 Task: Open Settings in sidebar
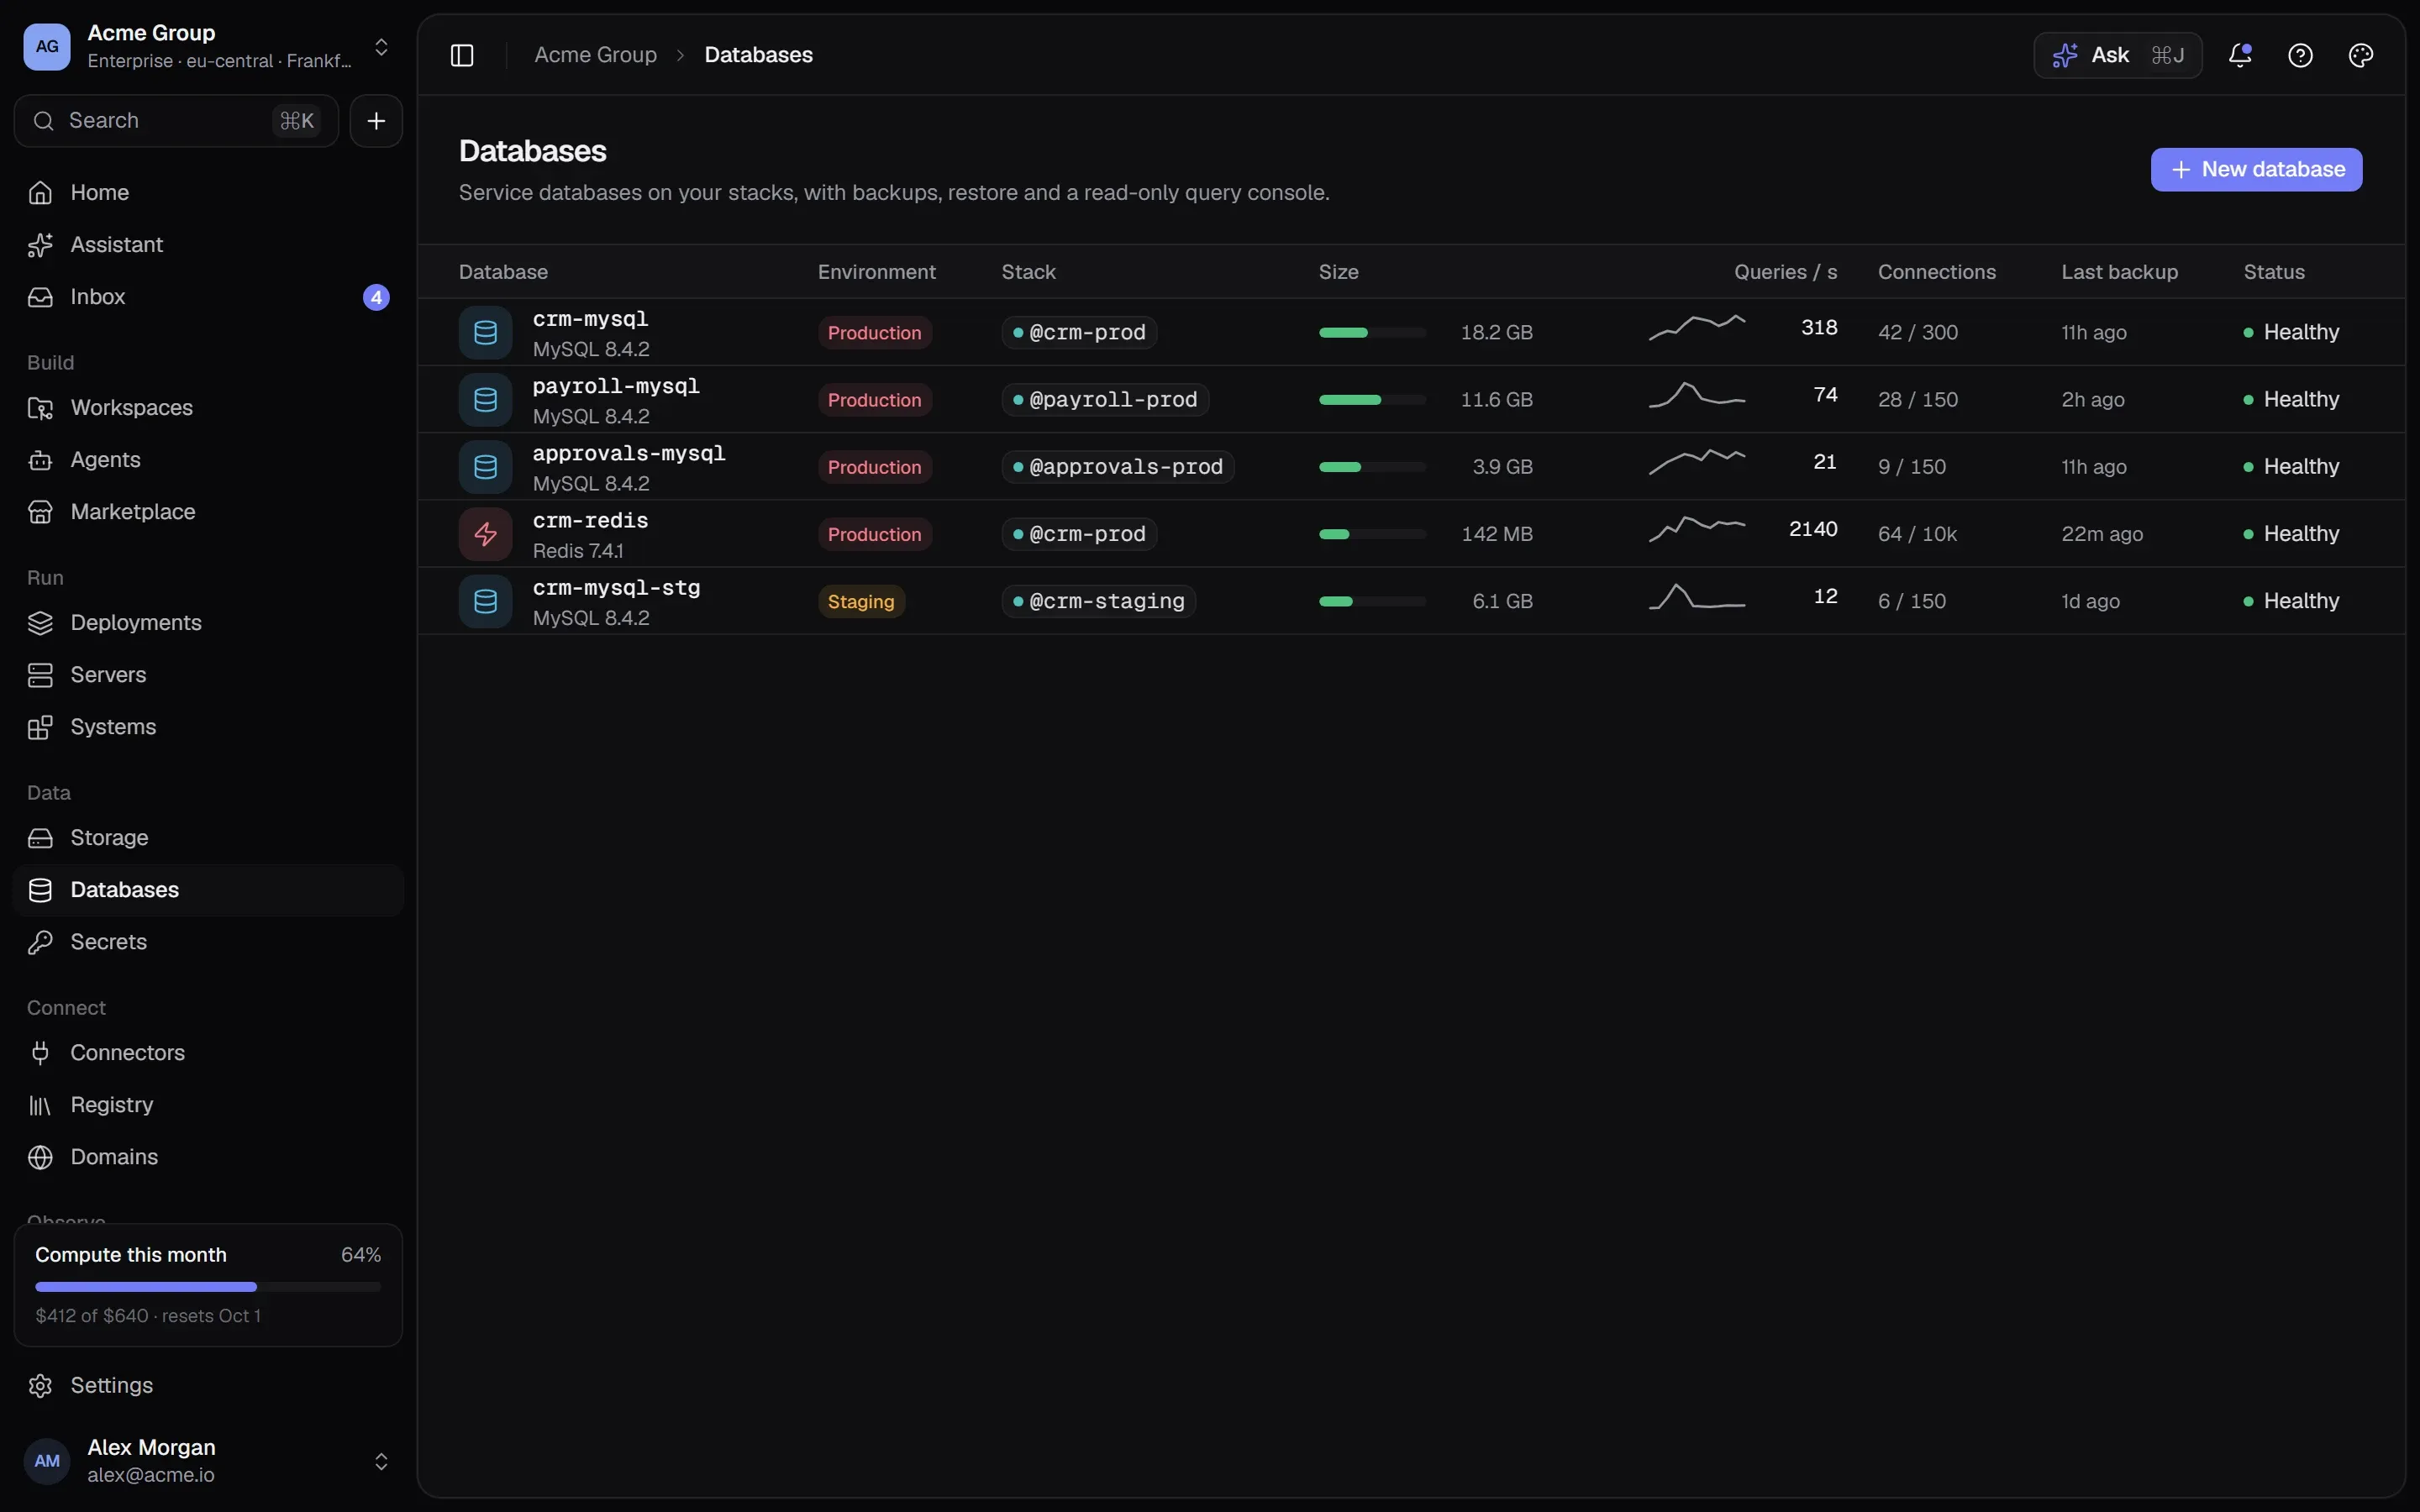click(208, 1385)
